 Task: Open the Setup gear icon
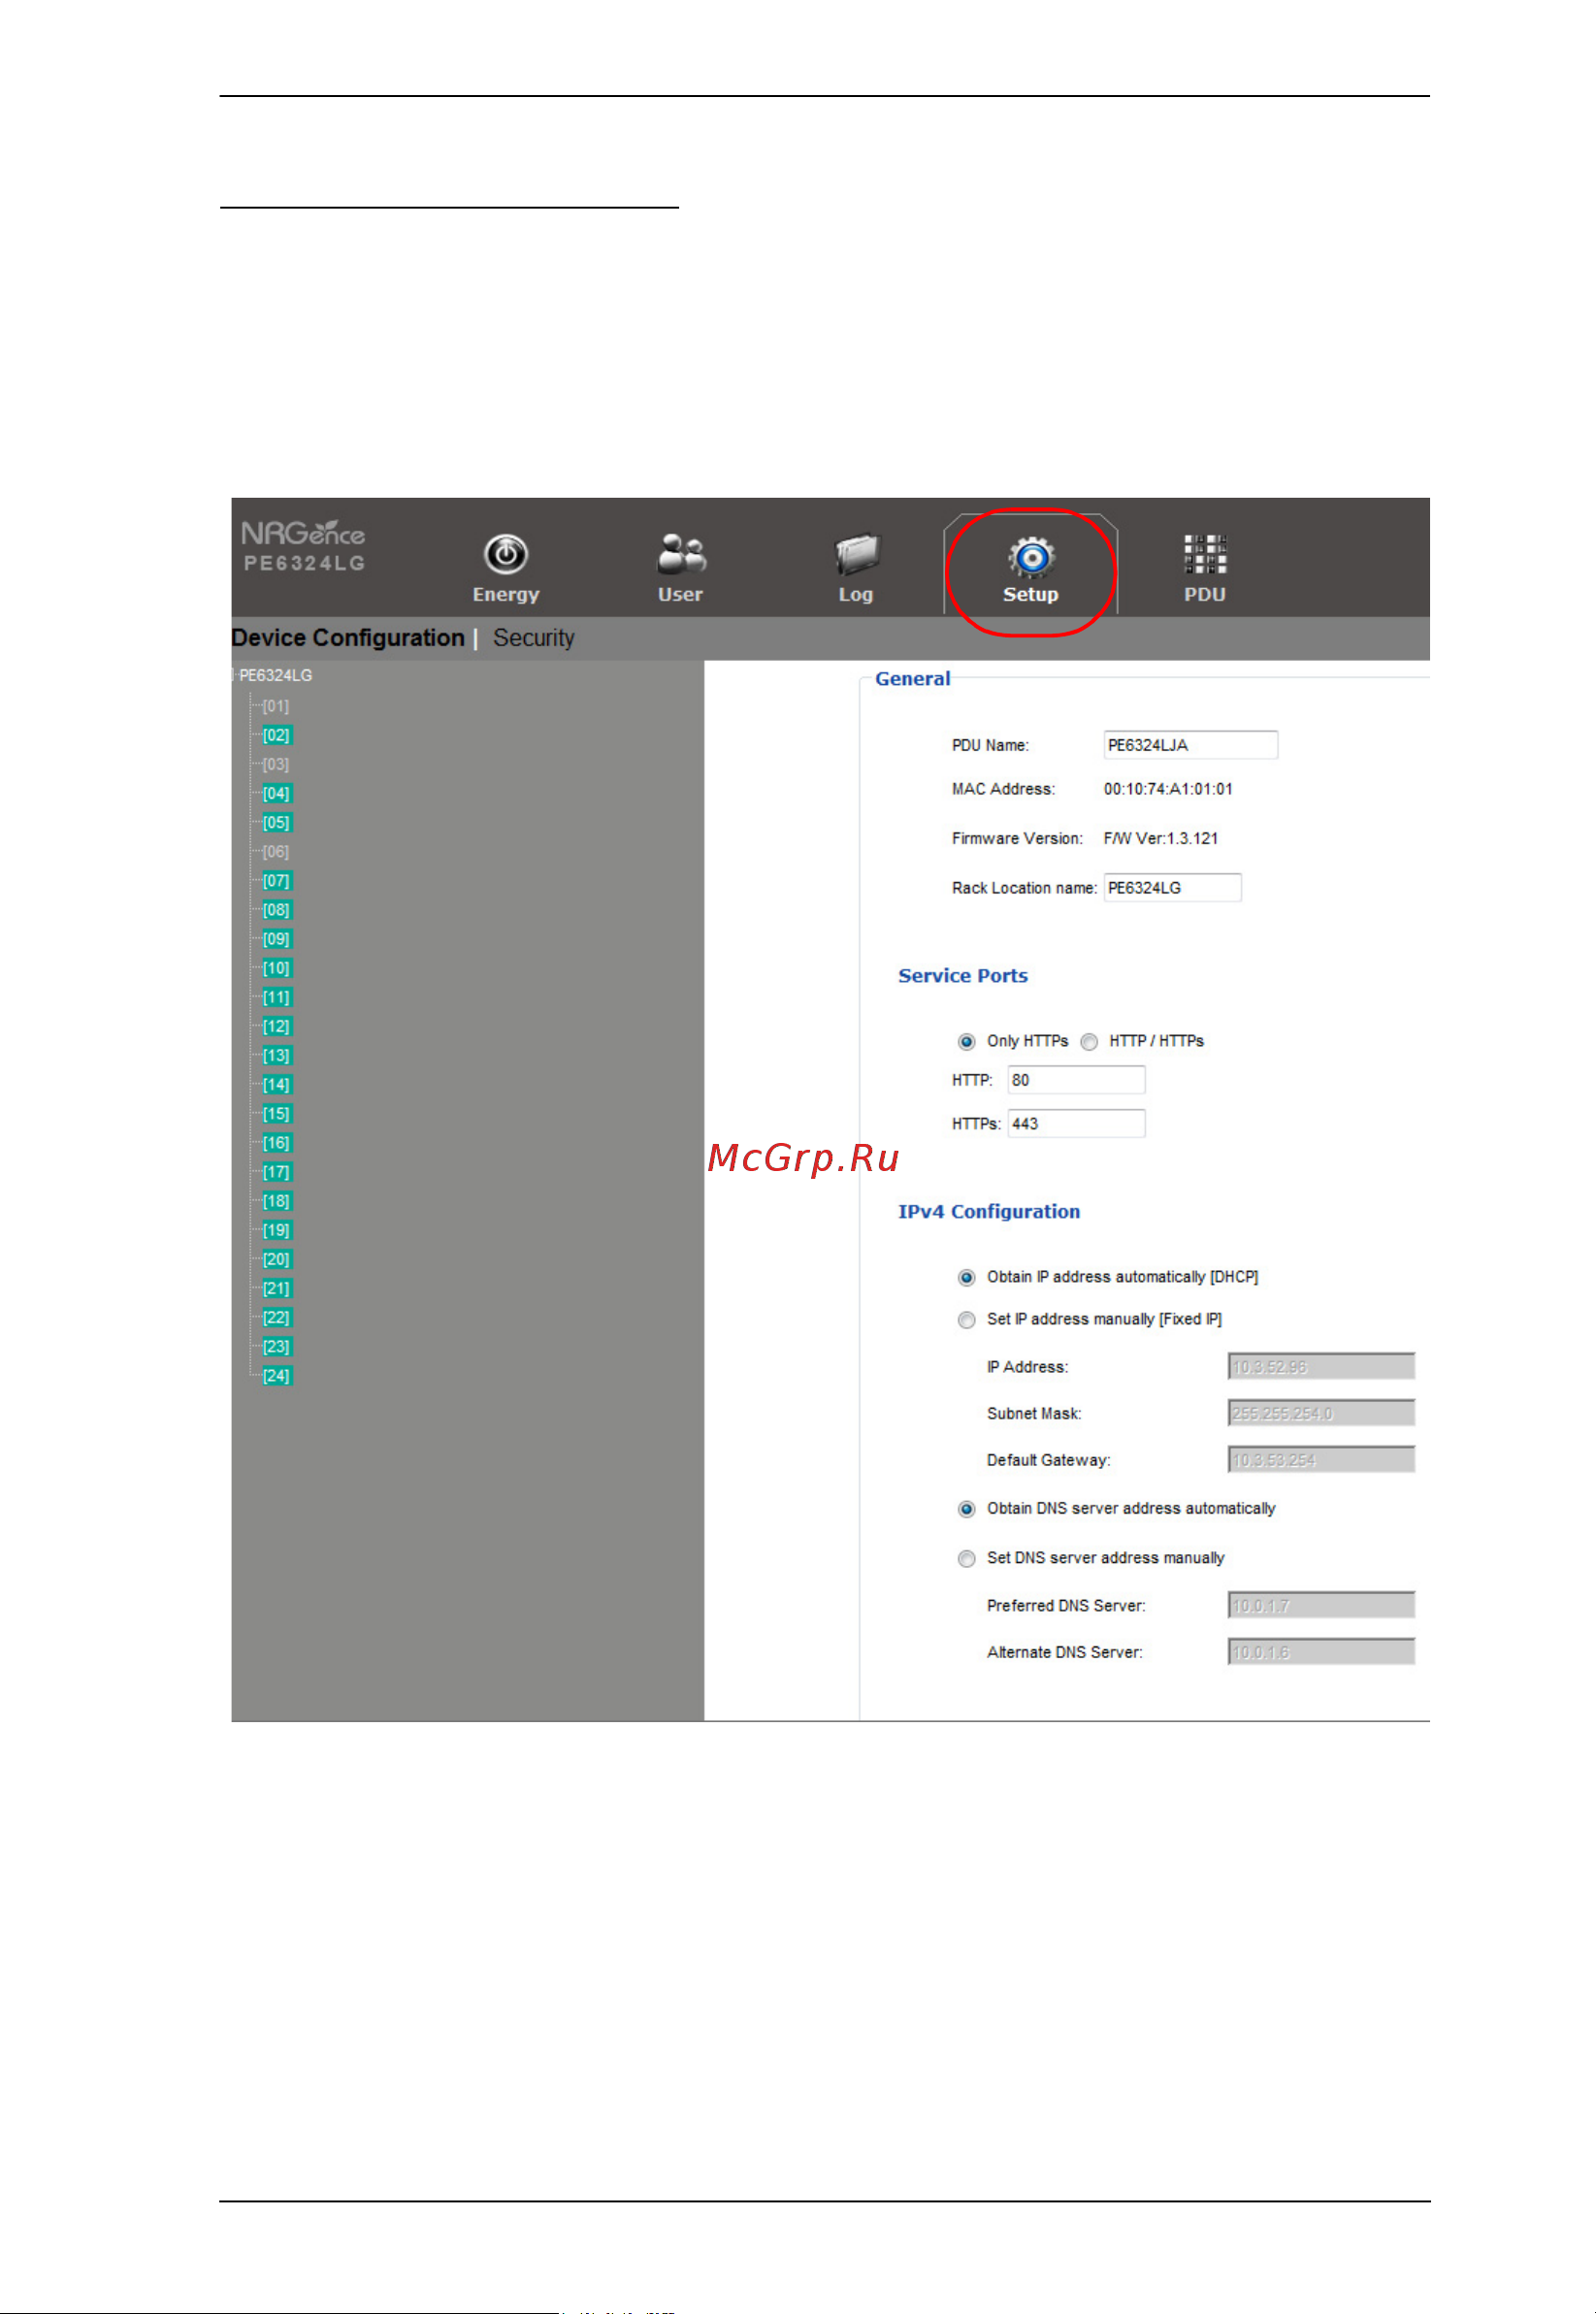(1031, 557)
